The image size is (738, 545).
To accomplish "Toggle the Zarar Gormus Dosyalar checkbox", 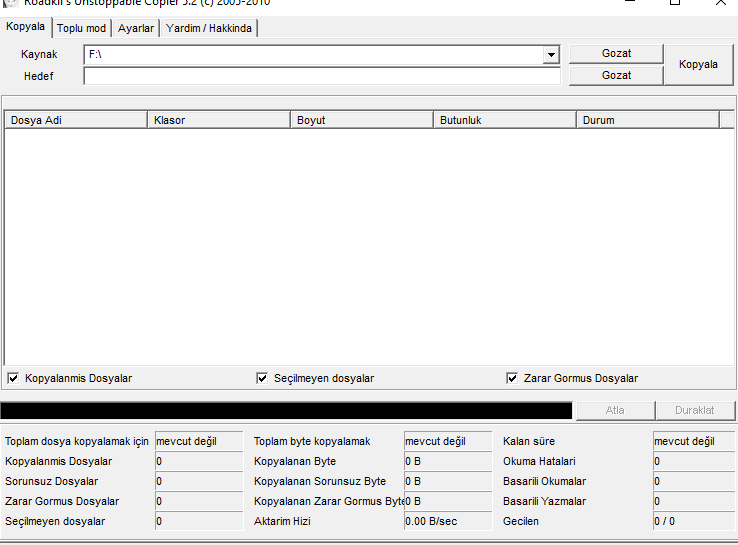I will [512, 378].
